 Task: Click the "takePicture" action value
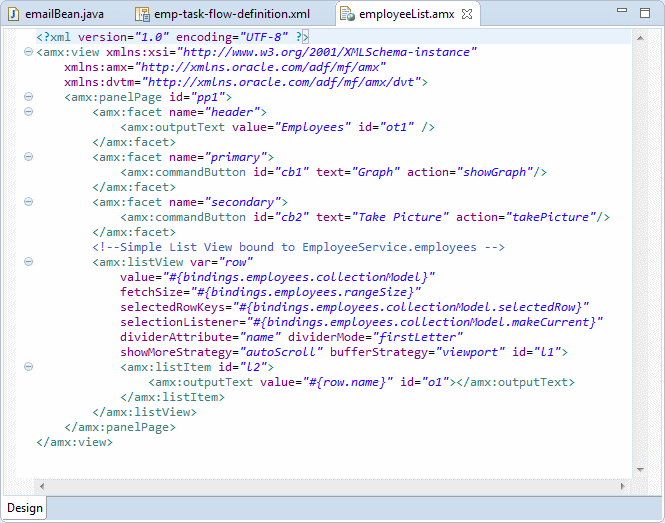550,217
